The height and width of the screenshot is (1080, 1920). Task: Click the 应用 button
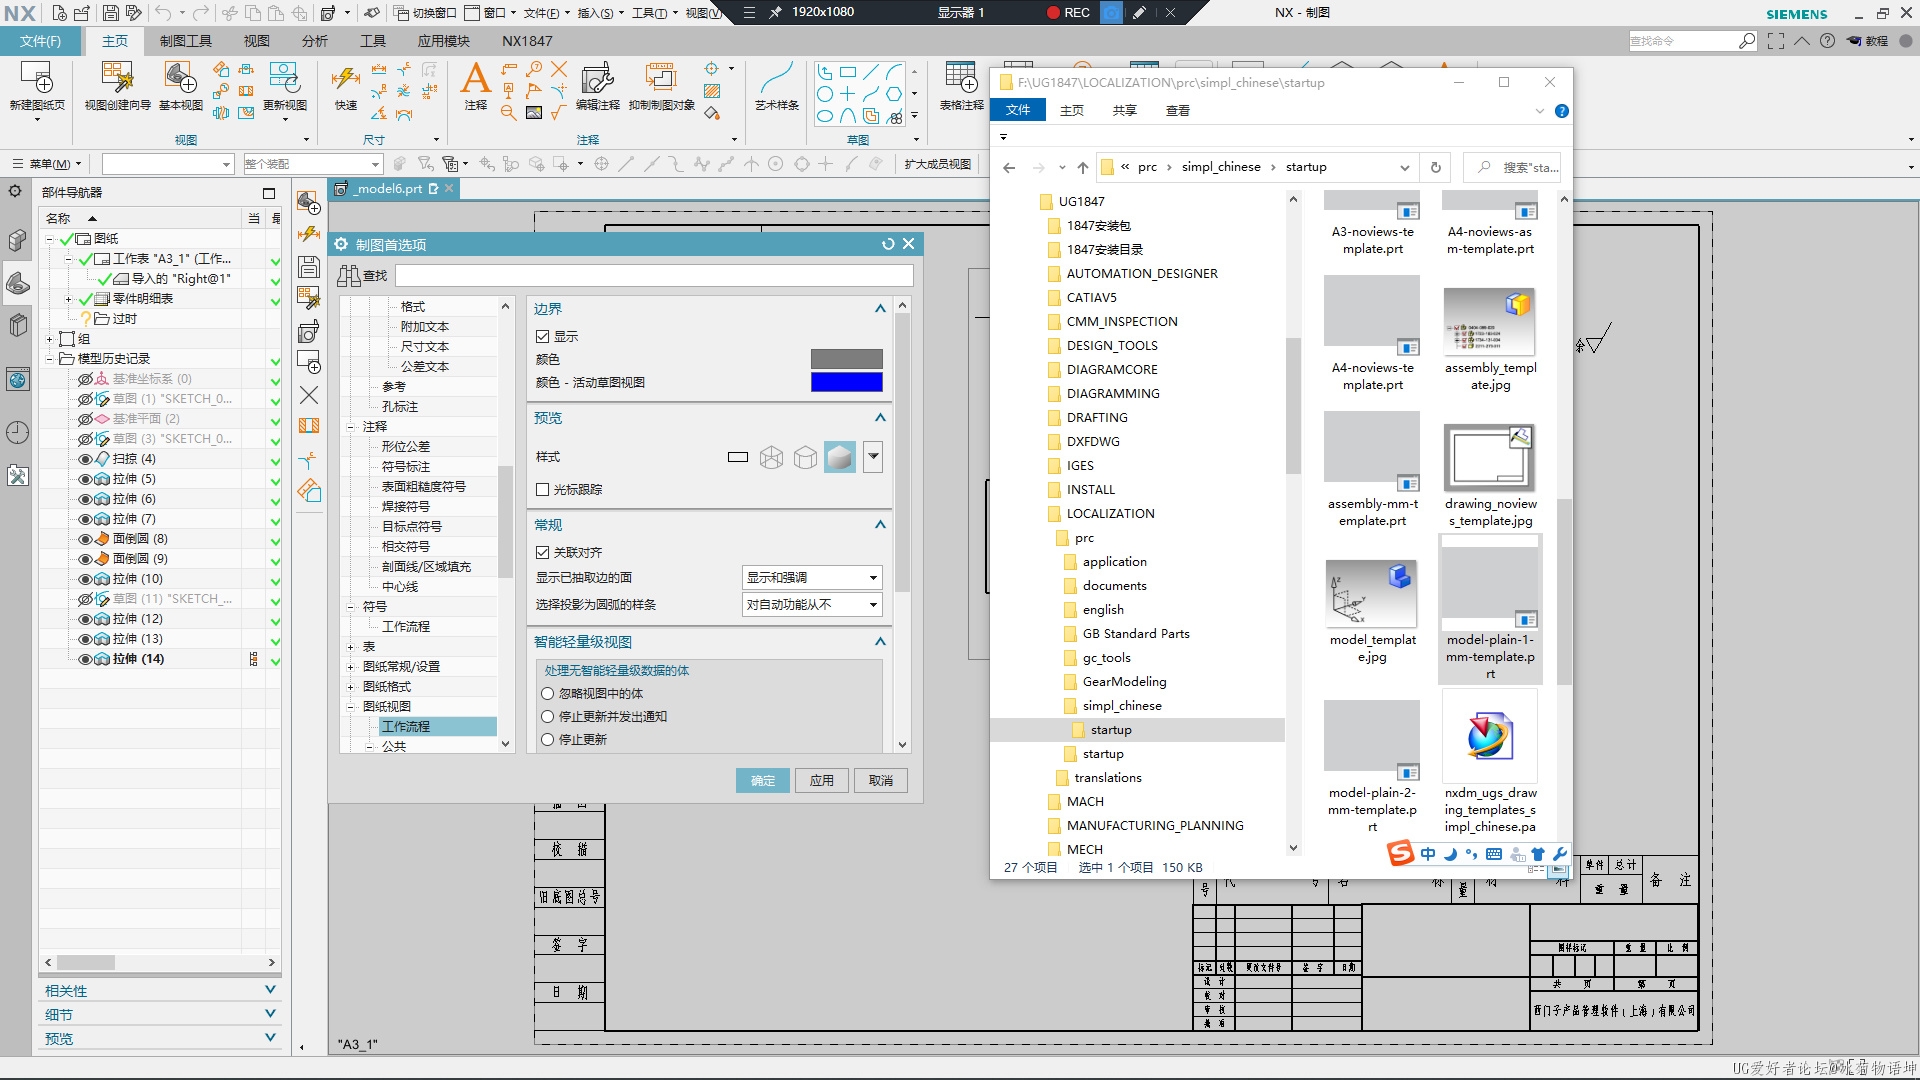point(822,781)
